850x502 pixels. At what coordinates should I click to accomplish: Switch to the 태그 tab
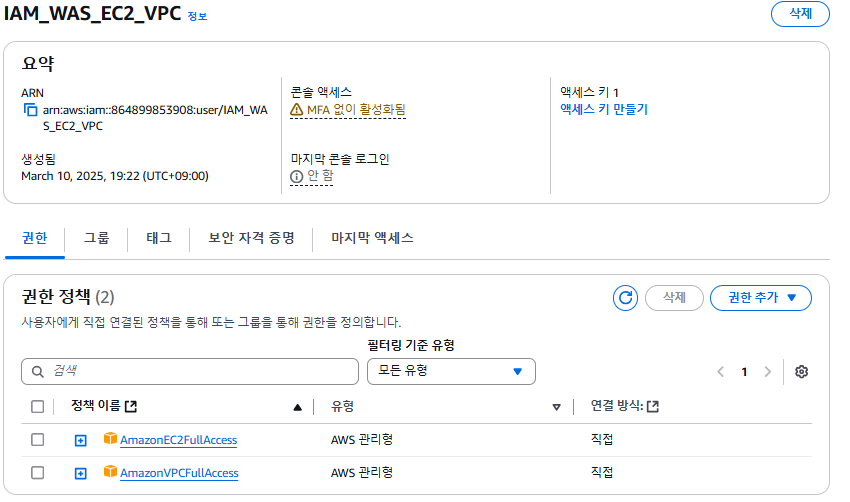tap(159, 238)
